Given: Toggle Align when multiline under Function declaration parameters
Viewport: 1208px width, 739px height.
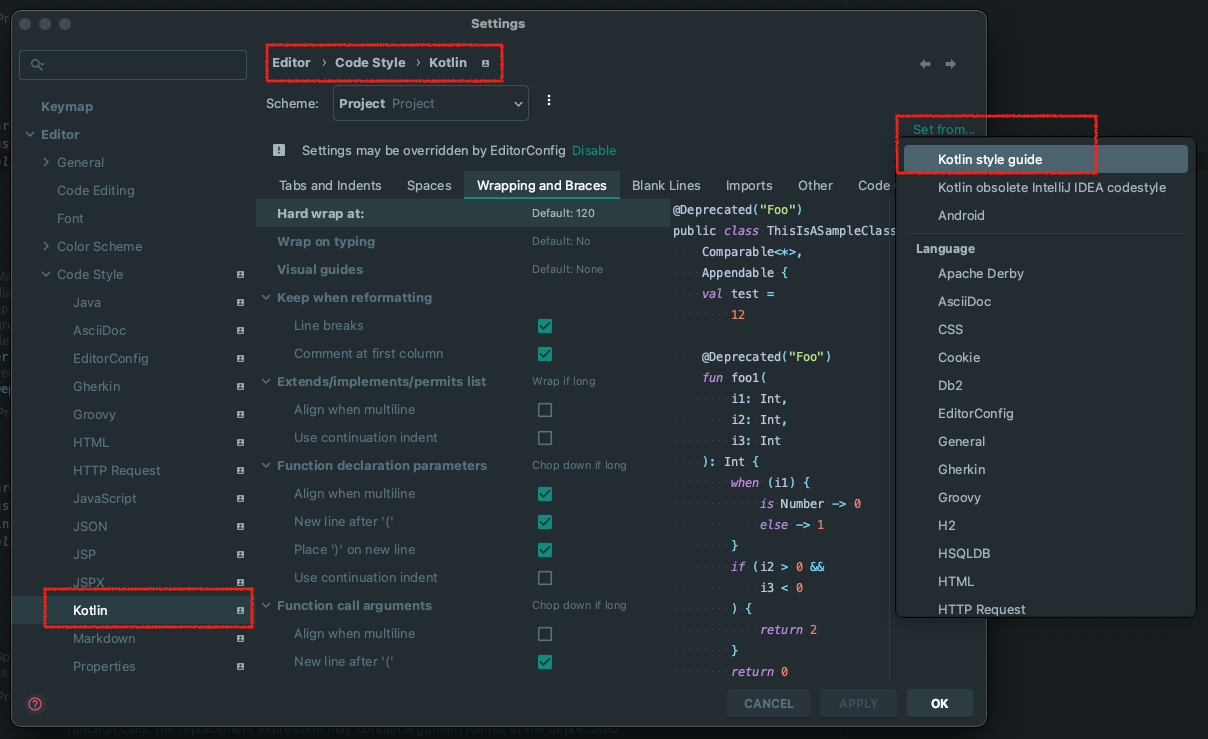Looking at the screenshot, I should (545, 494).
